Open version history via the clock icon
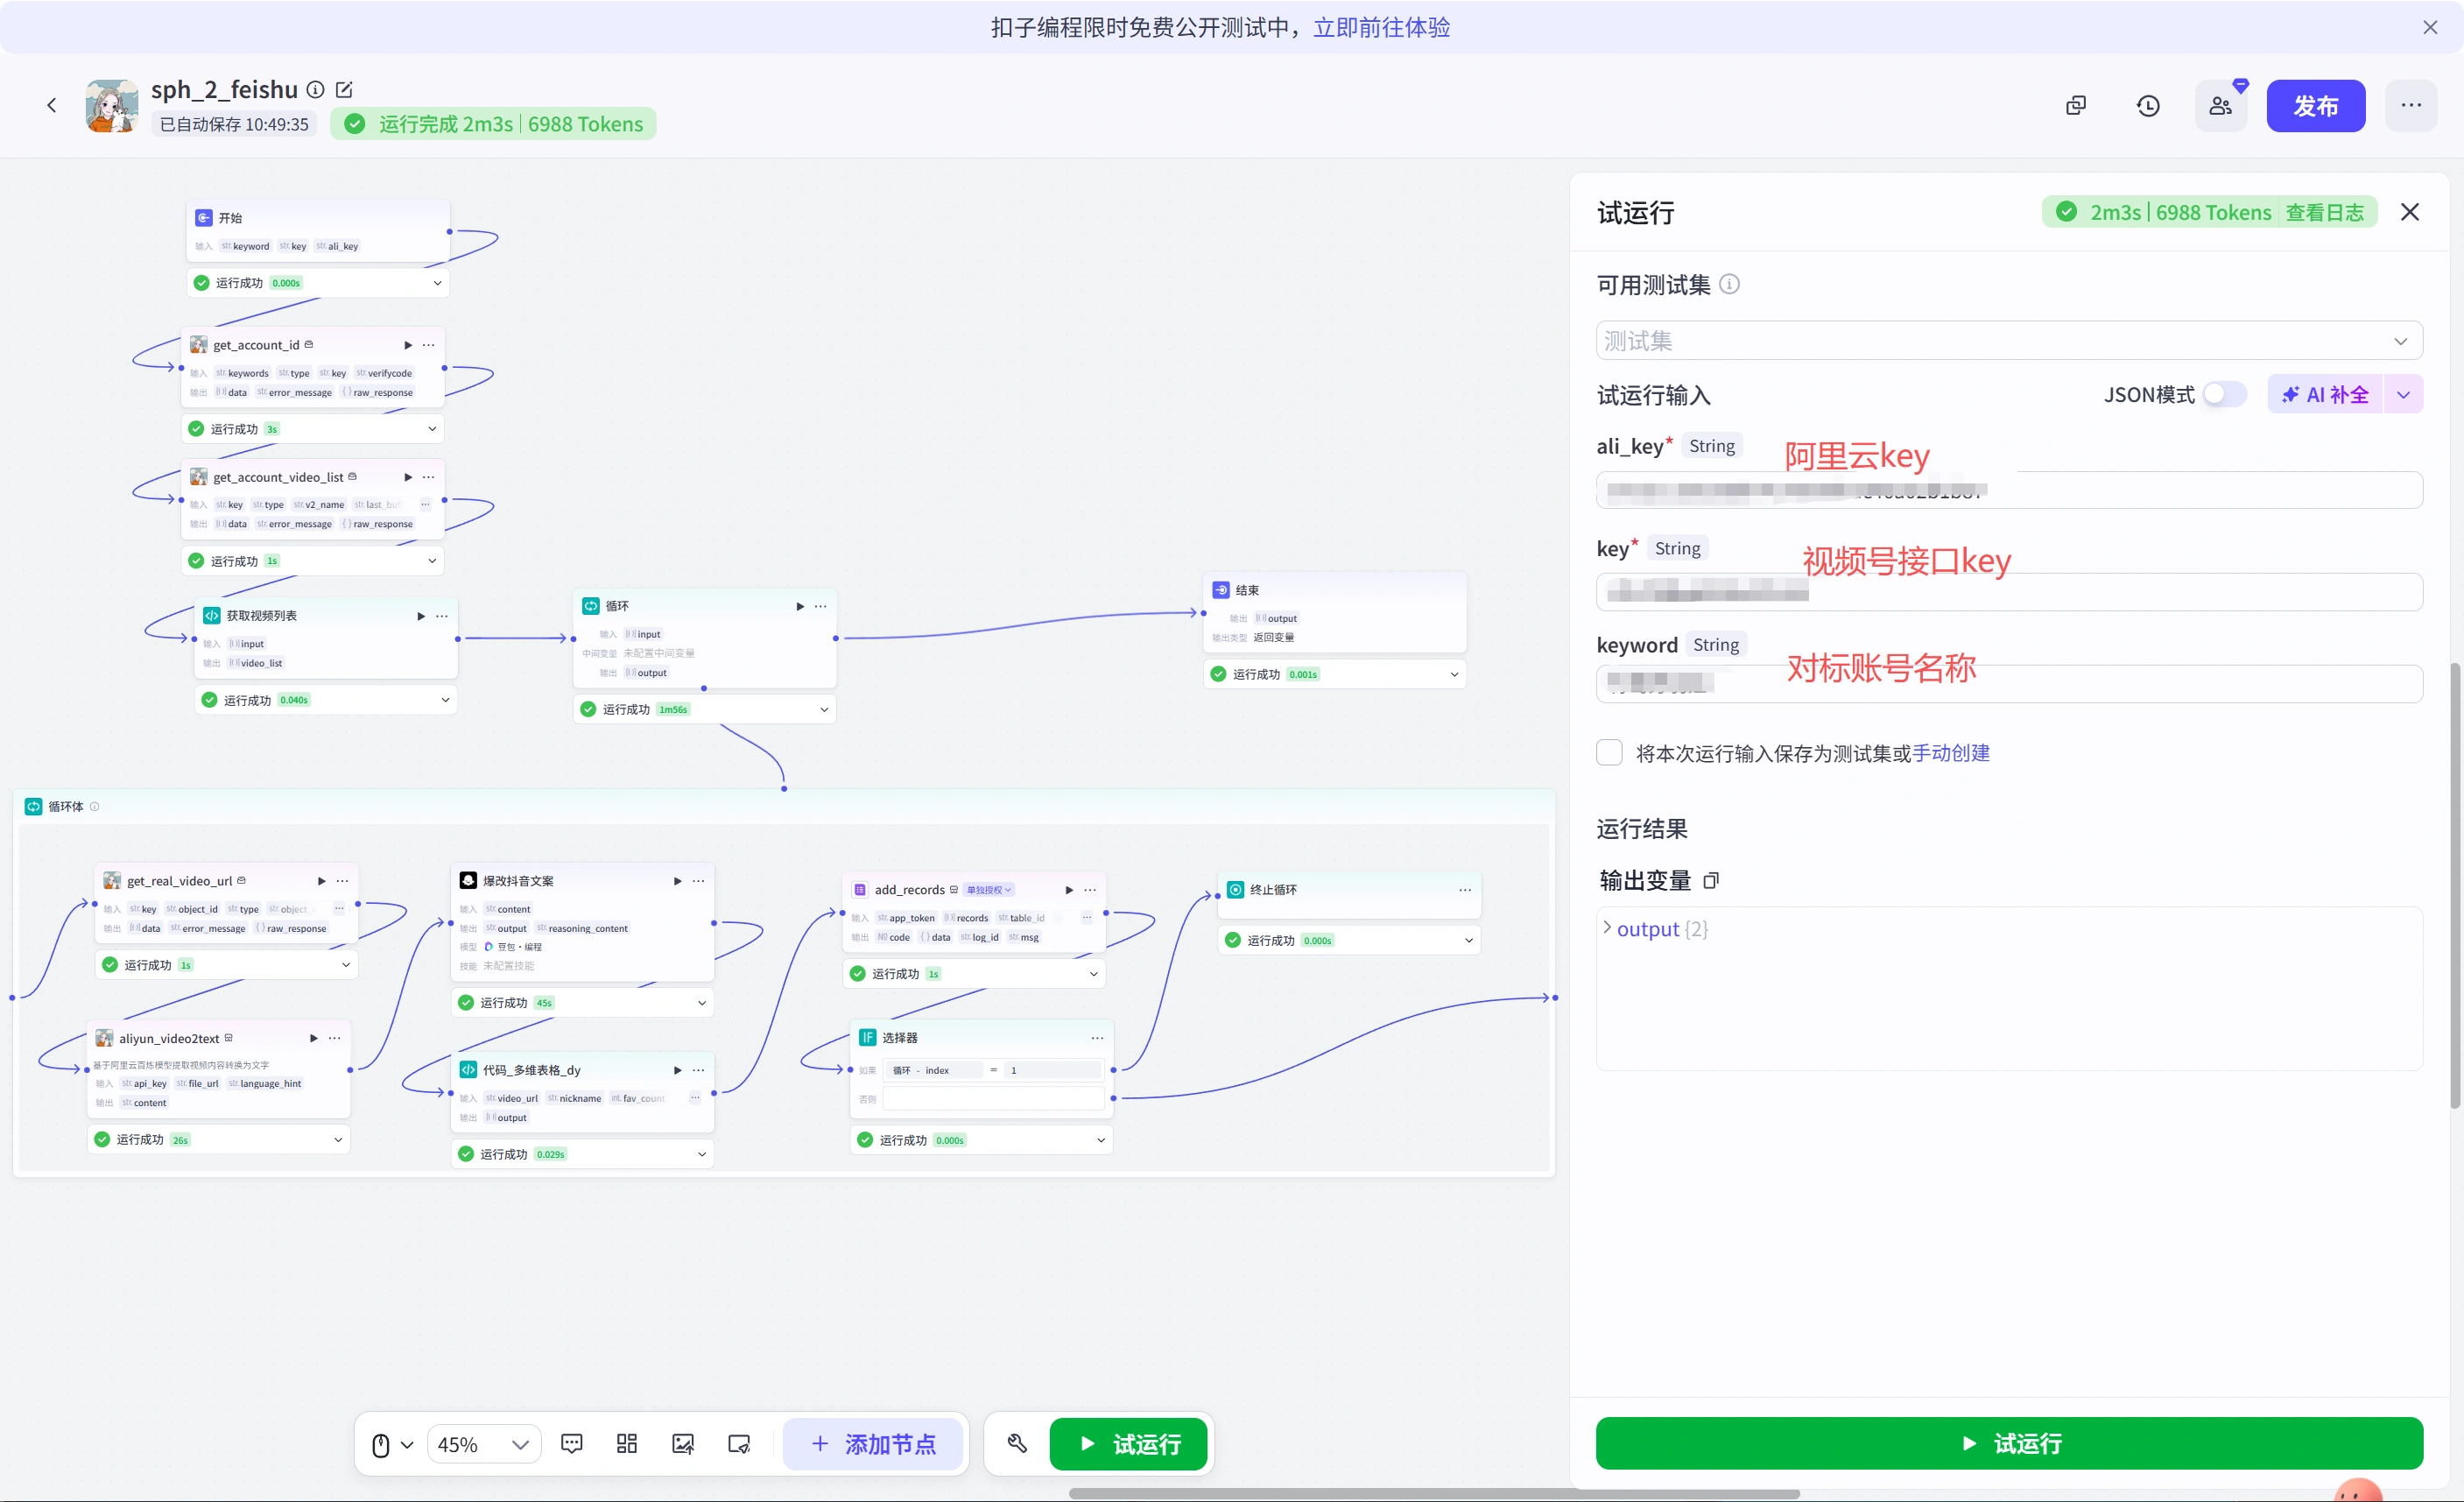The image size is (2464, 1502). 2148,105
